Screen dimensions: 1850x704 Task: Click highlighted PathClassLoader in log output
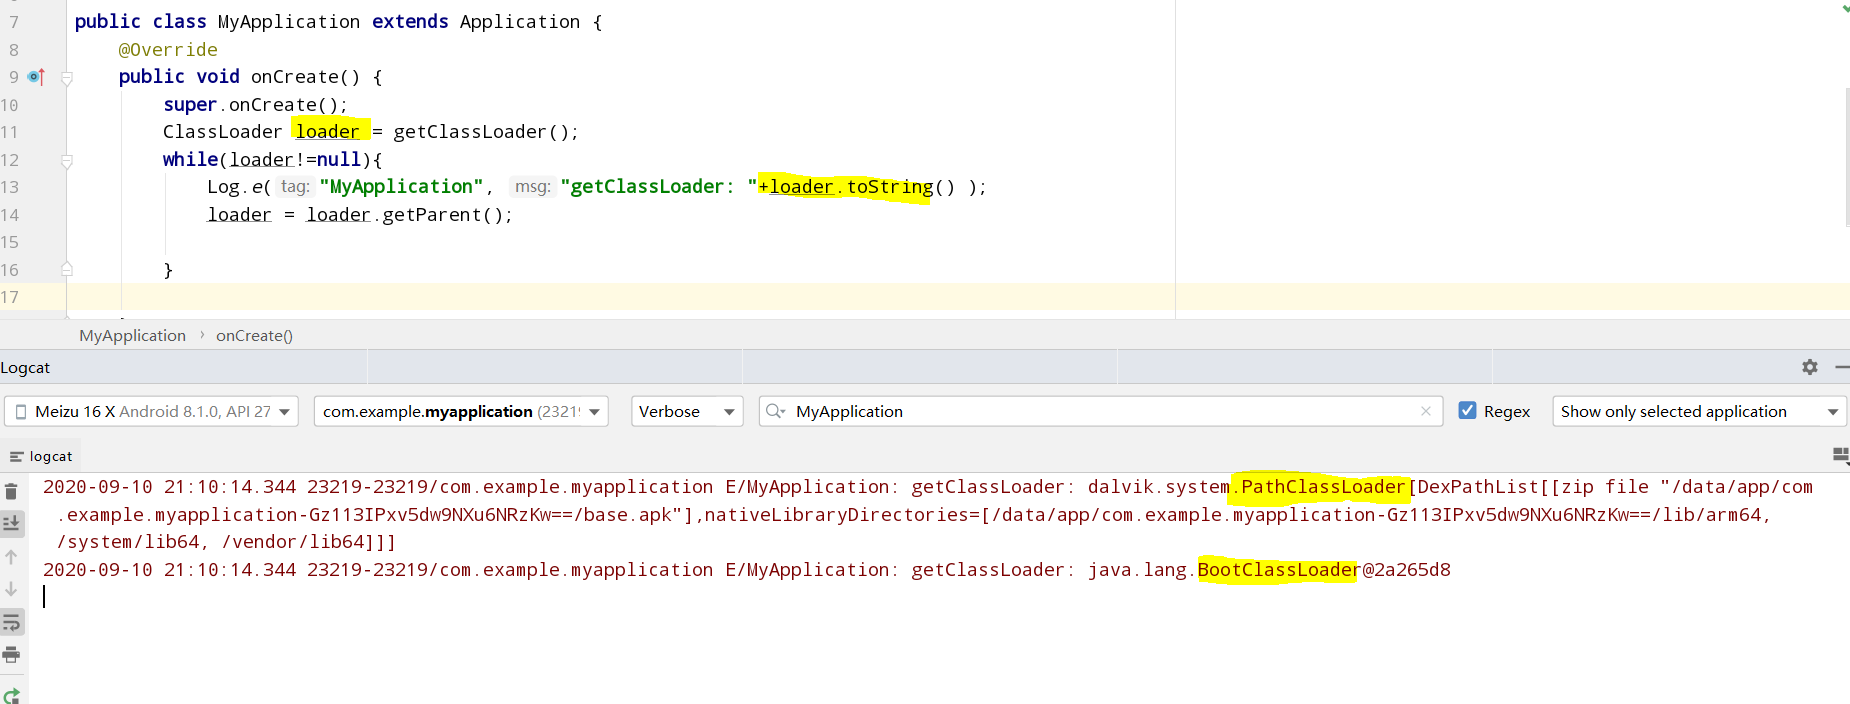1323,486
